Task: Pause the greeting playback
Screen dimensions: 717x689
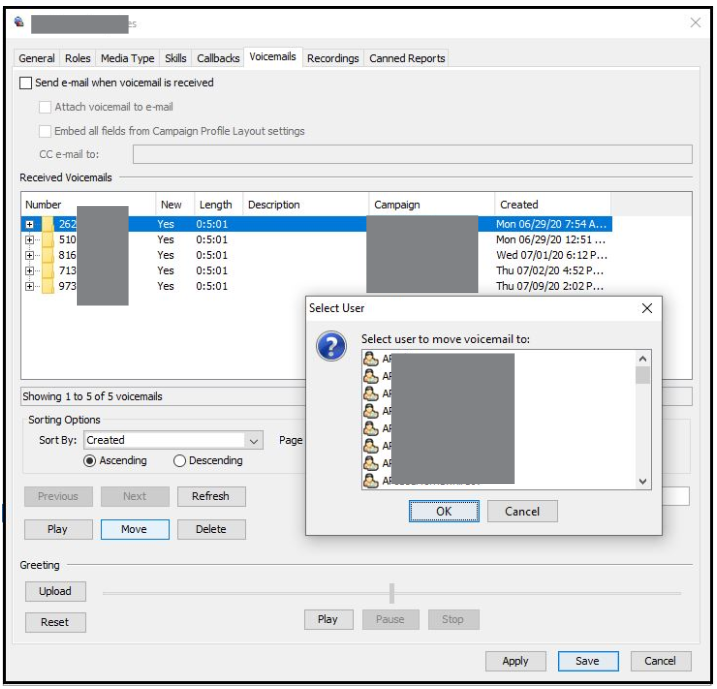Action: 390,620
